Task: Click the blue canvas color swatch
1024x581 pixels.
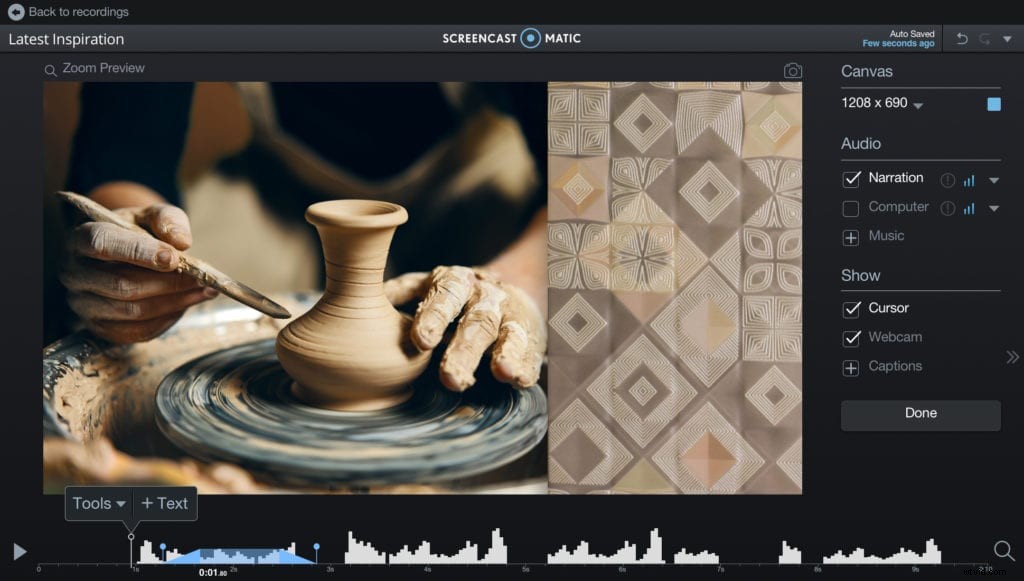Action: click(993, 104)
